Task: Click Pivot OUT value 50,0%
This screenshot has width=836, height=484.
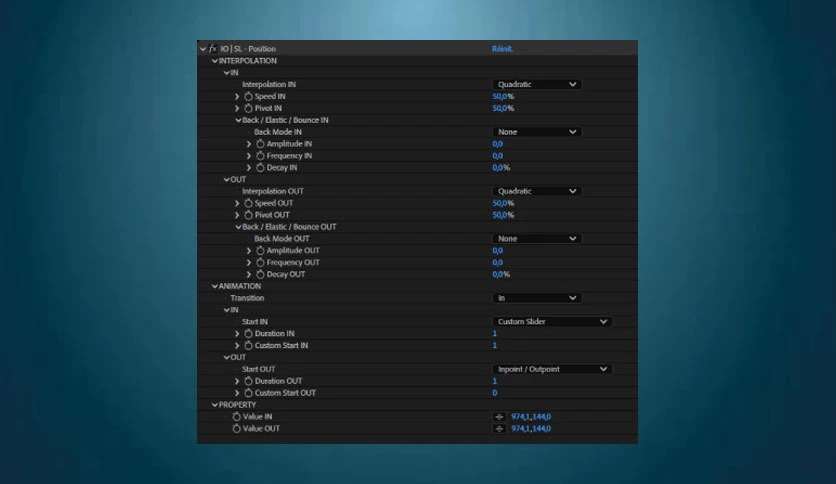Action: pyautogui.click(x=503, y=215)
